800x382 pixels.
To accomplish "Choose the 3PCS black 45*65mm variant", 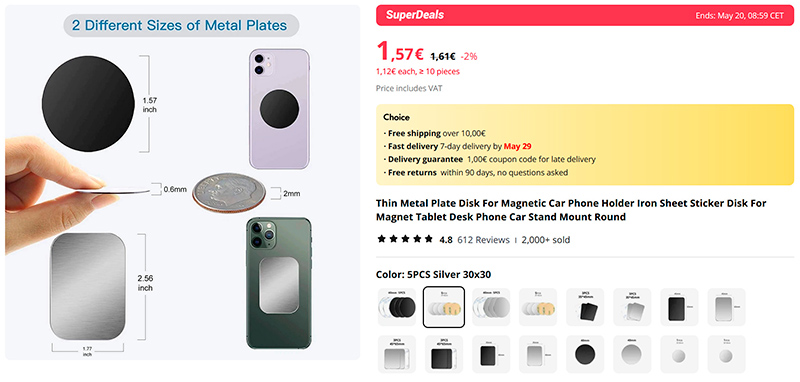I will [444, 354].
